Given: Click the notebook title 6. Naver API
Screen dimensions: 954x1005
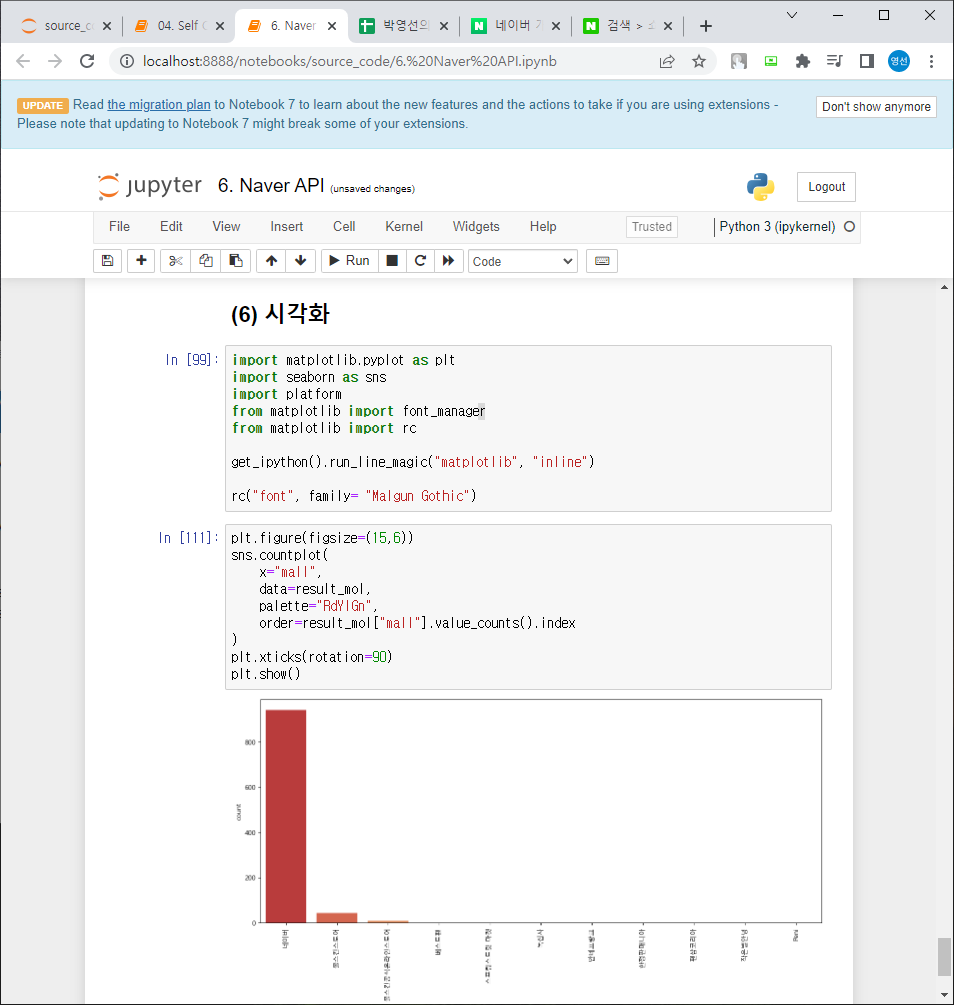Looking at the screenshot, I should 271,185.
